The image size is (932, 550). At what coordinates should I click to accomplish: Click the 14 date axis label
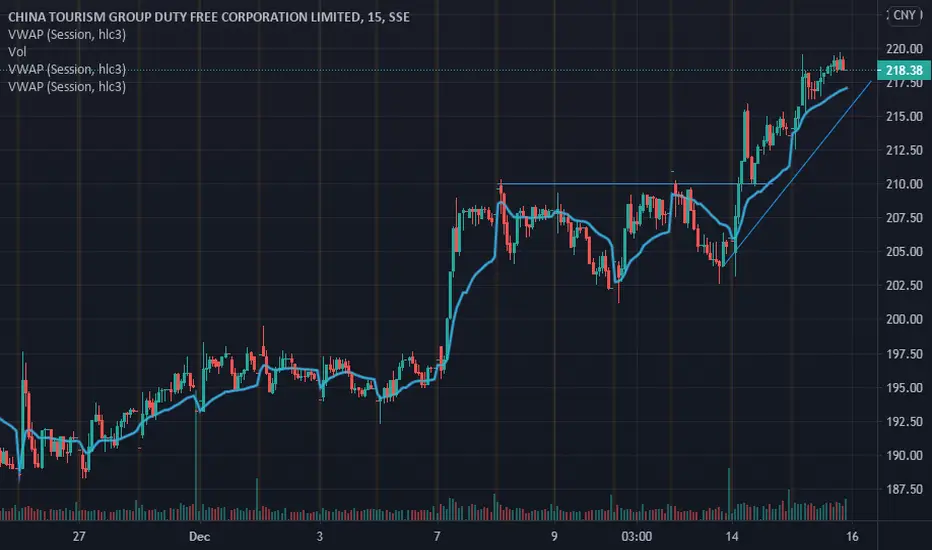(732, 536)
